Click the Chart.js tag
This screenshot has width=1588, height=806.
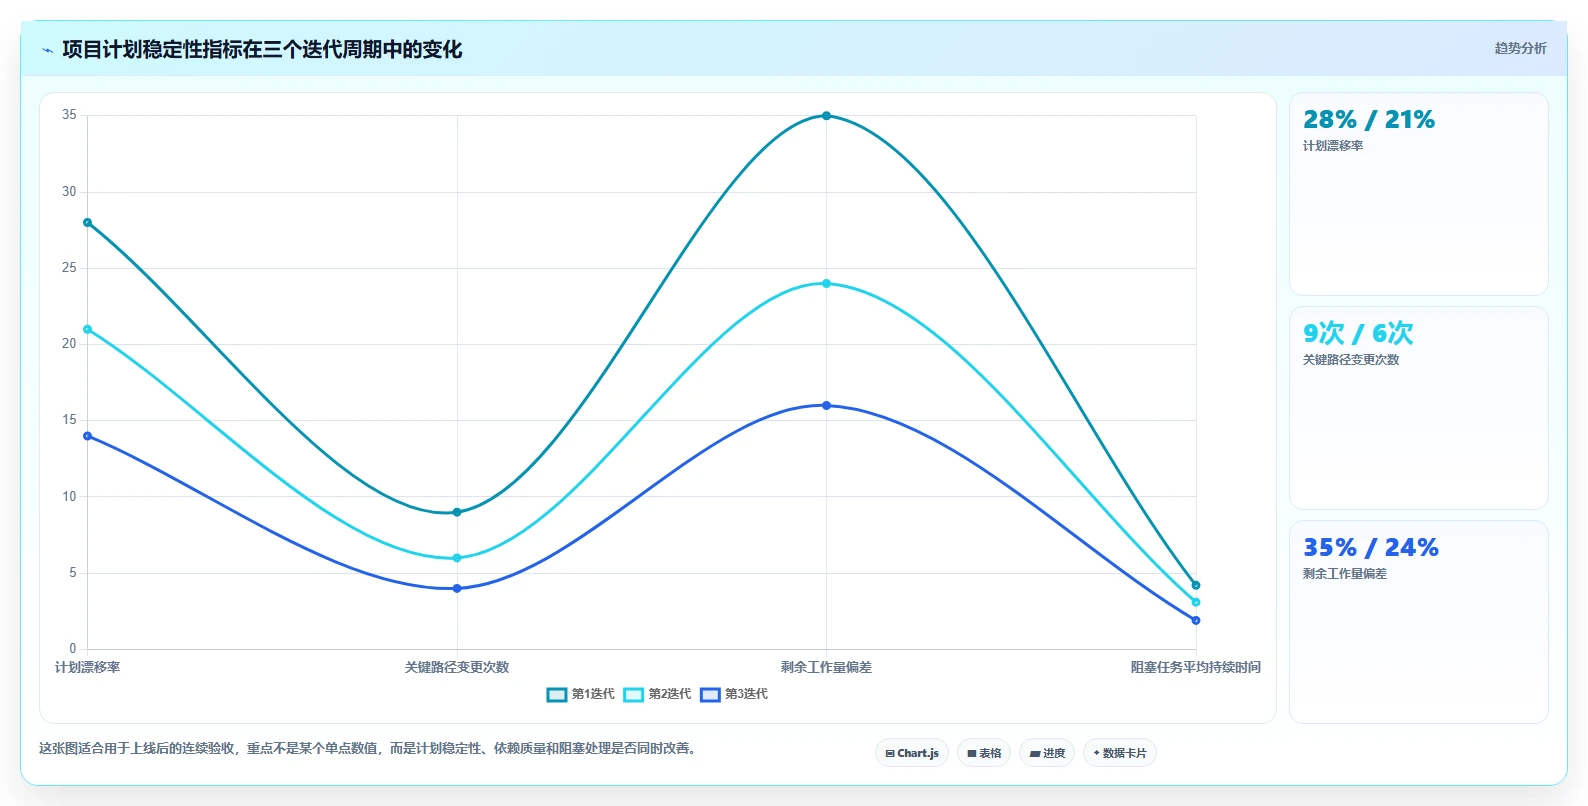[x=912, y=753]
